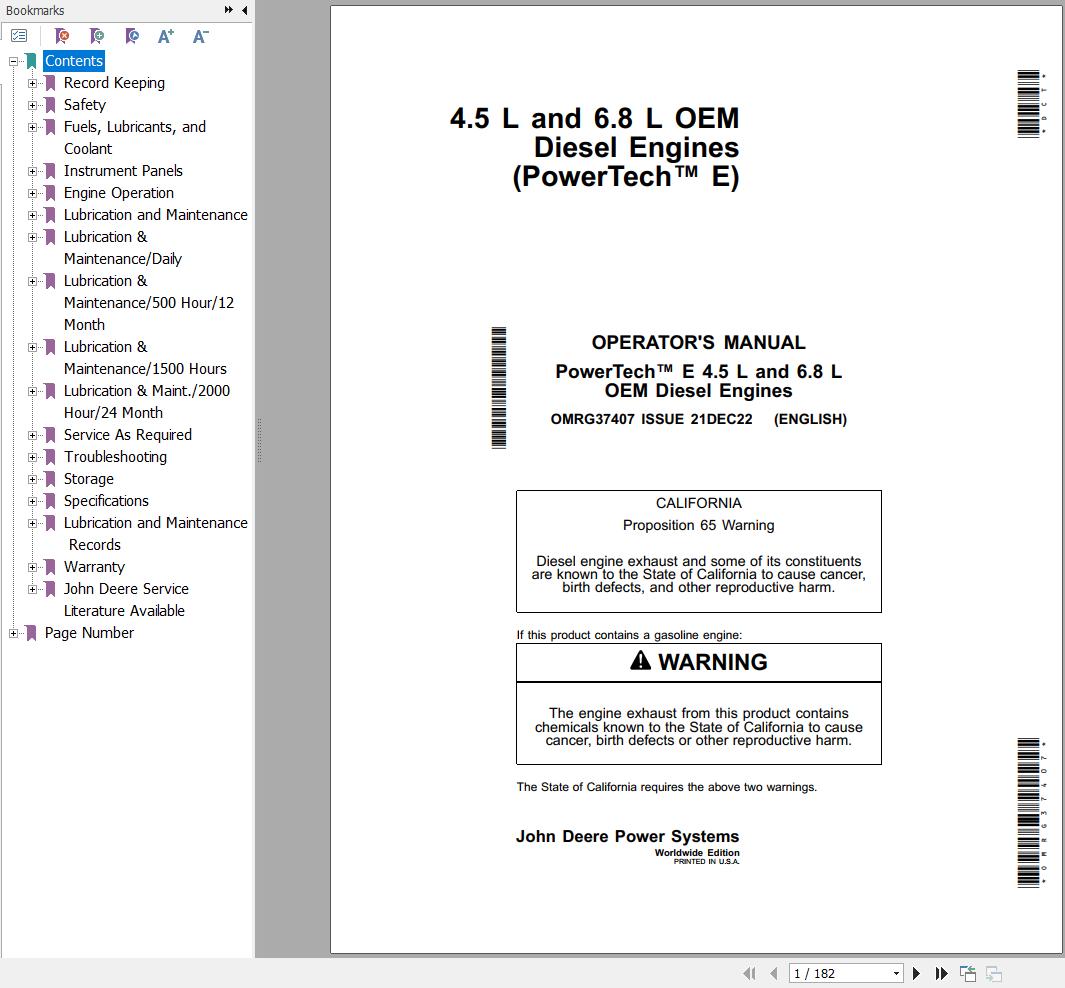The image size is (1065, 988).
Task: Open the Safety bookmark
Action: click(x=85, y=105)
